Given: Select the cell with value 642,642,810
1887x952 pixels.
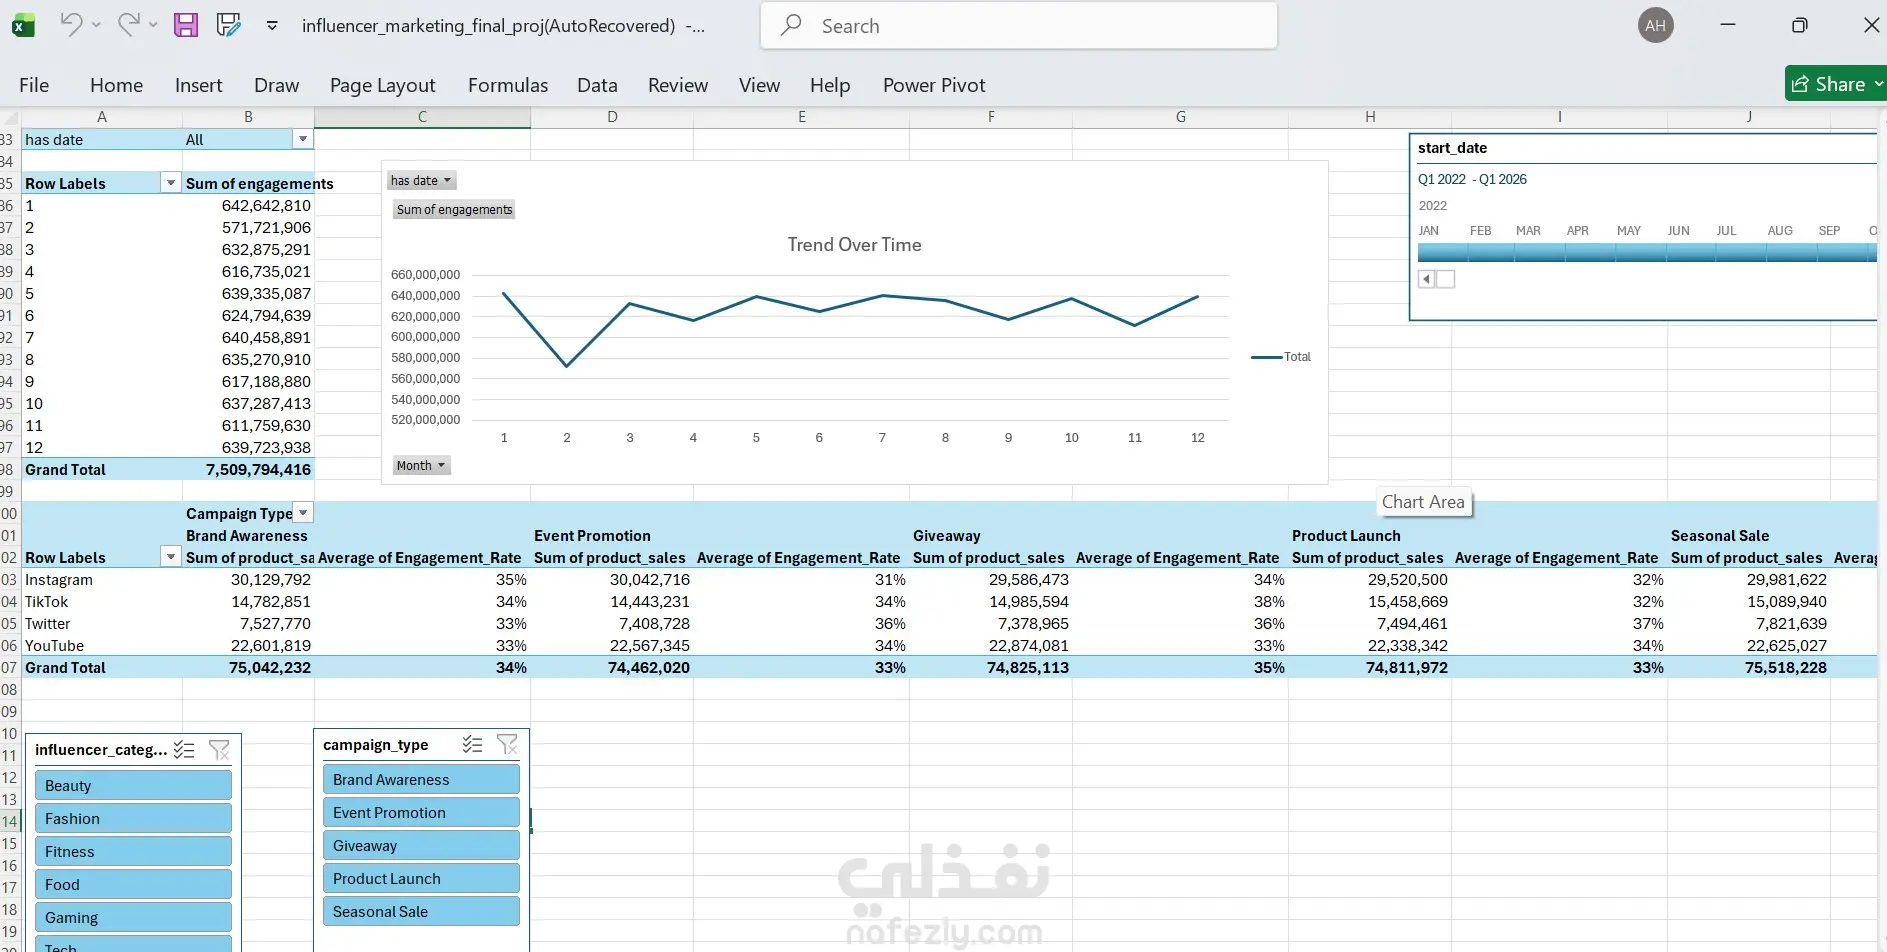Looking at the screenshot, I should coord(248,206).
